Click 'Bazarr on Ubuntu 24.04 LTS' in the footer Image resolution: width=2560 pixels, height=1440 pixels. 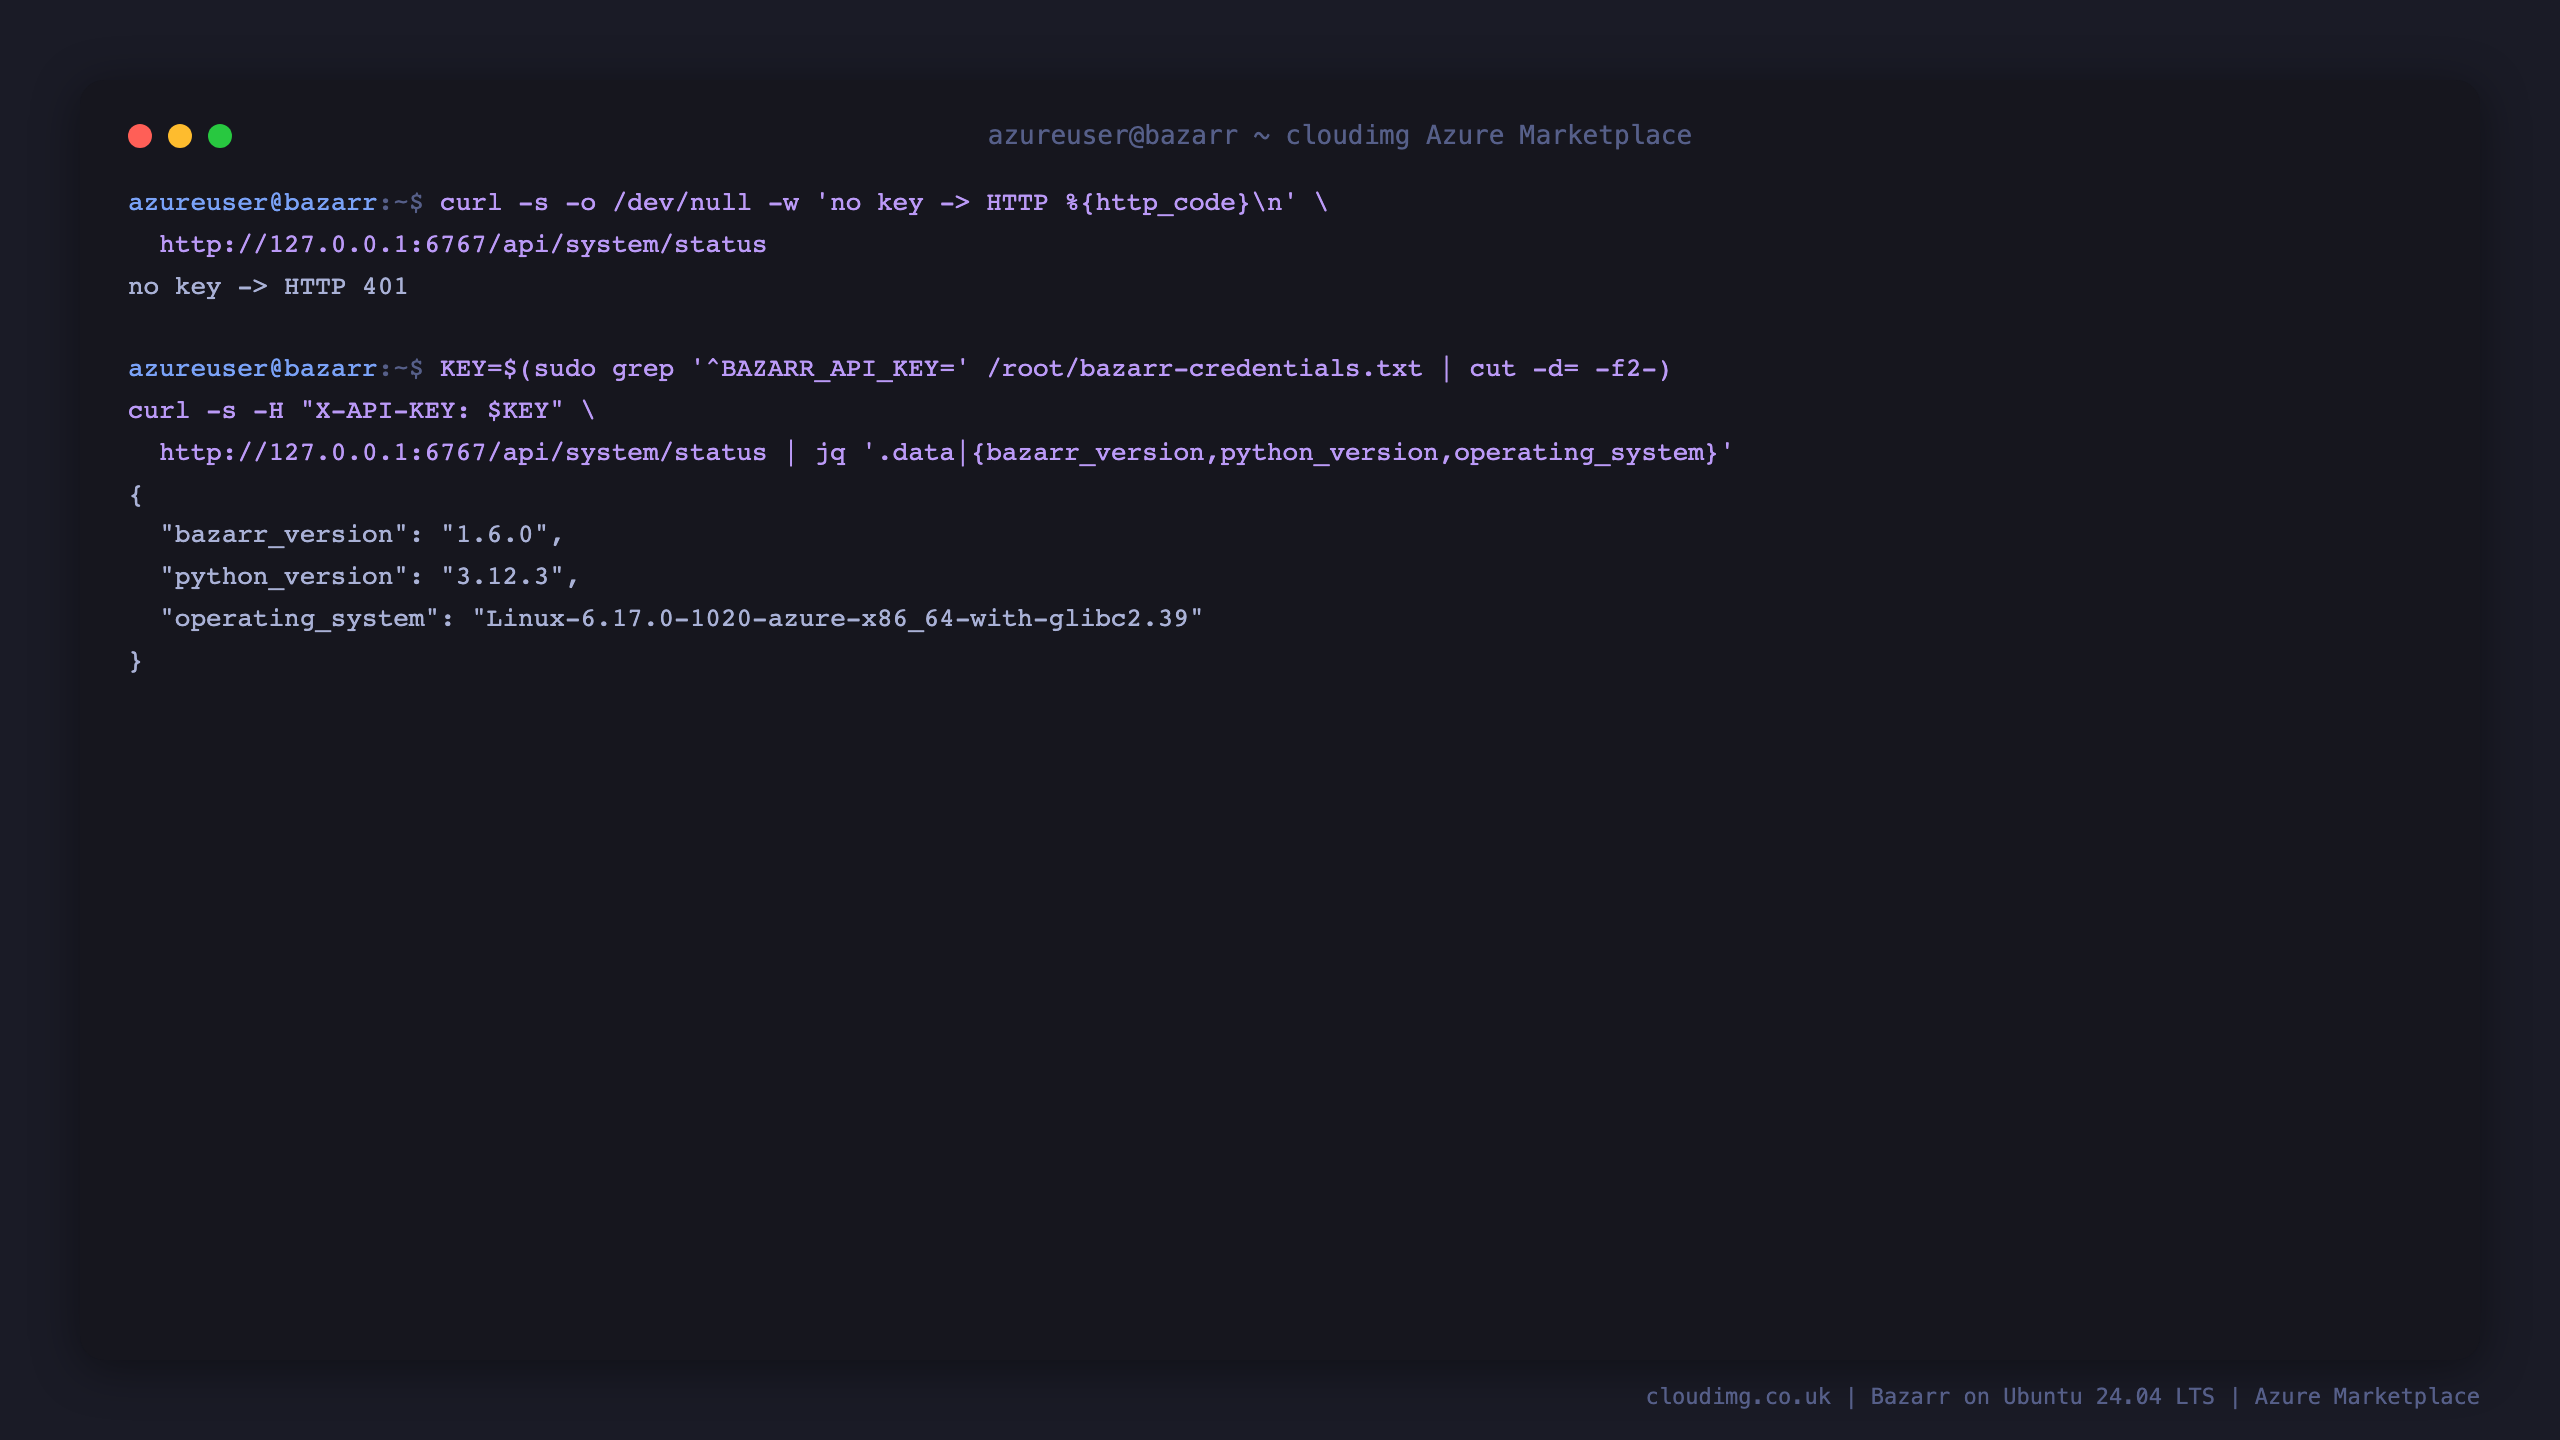point(2042,1397)
